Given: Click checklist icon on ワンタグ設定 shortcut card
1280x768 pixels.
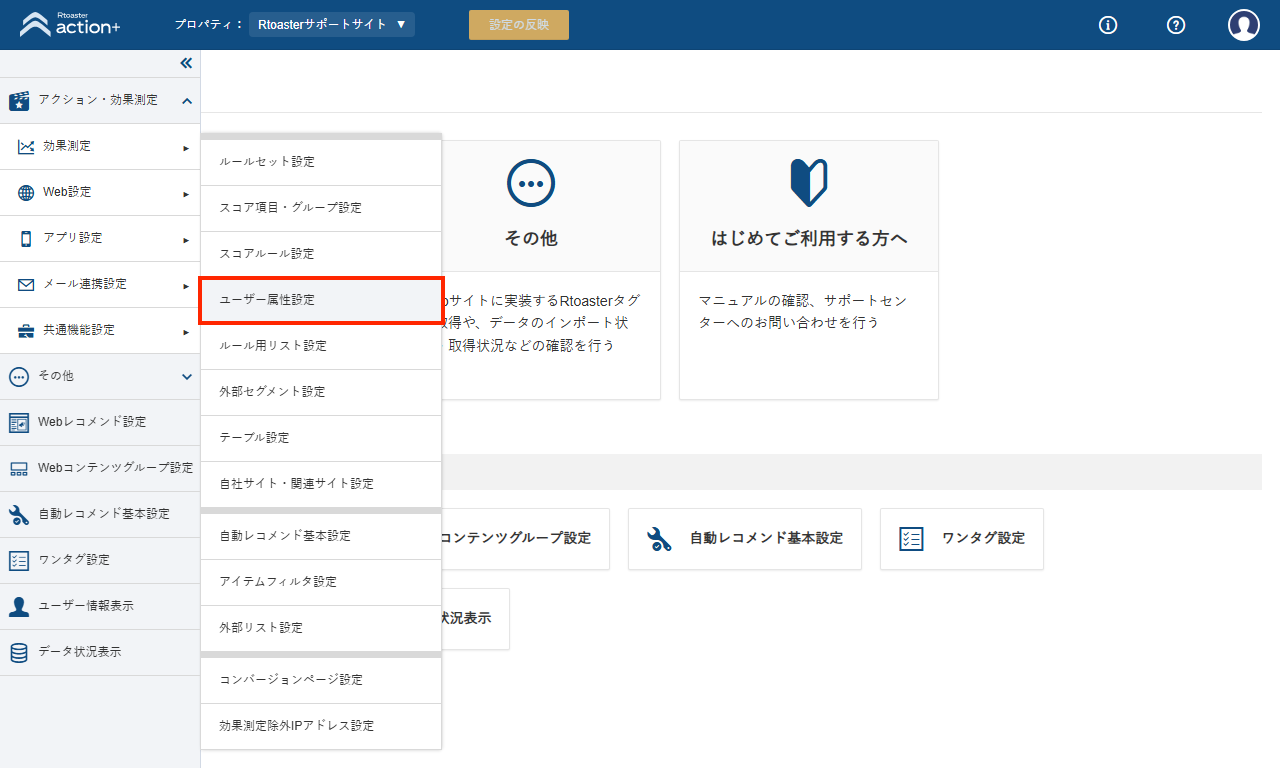Looking at the screenshot, I should tap(911, 539).
